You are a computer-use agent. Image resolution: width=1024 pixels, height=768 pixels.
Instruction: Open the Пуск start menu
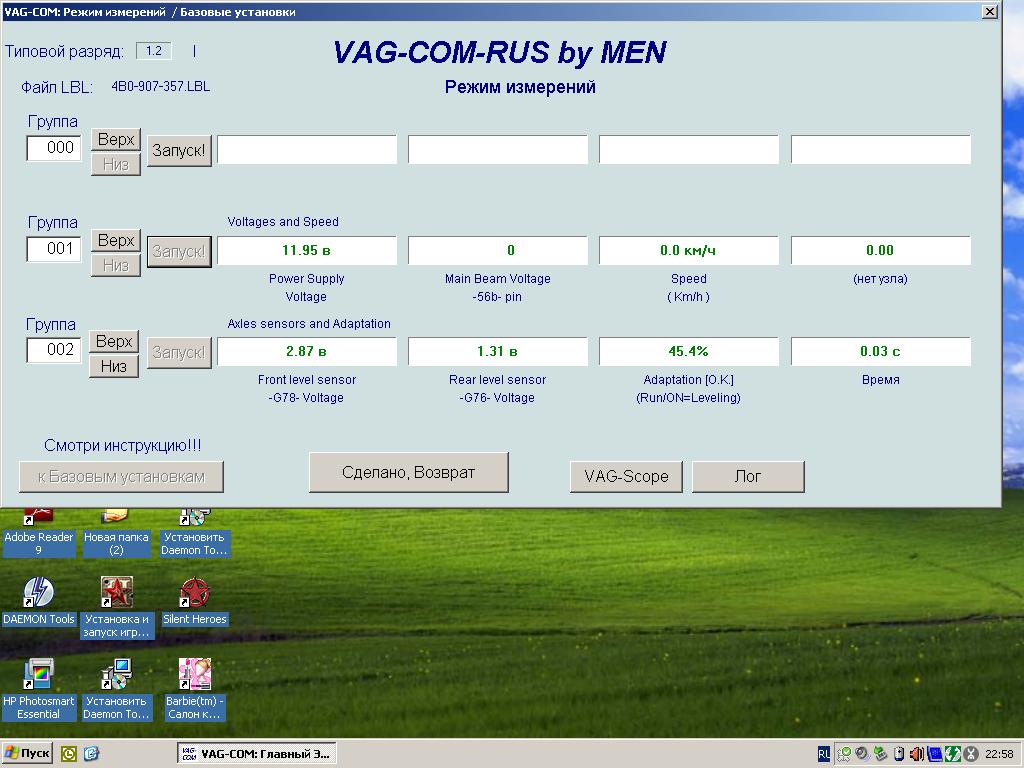click(x=28, y=753)
